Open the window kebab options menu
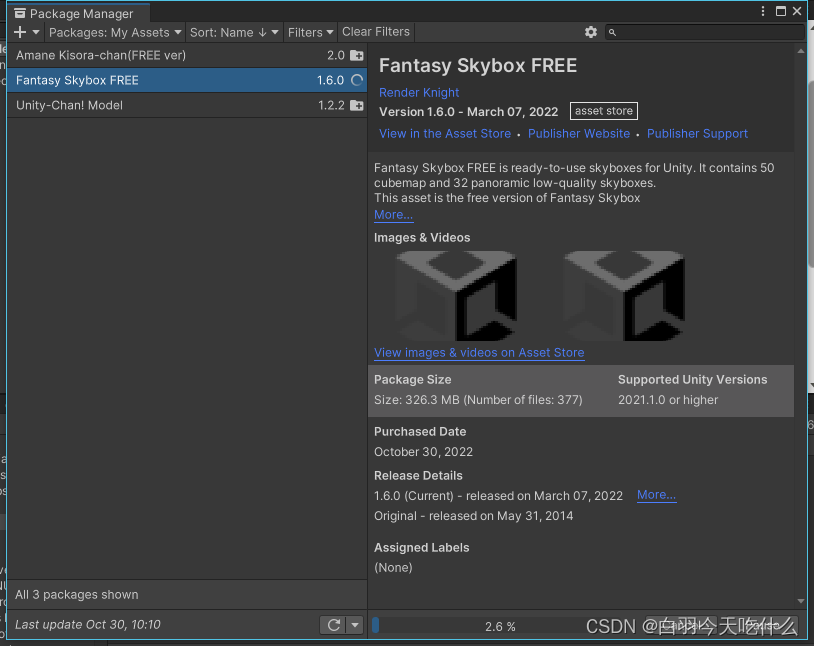Screen dimensions: 814x646 click(763, 11)
